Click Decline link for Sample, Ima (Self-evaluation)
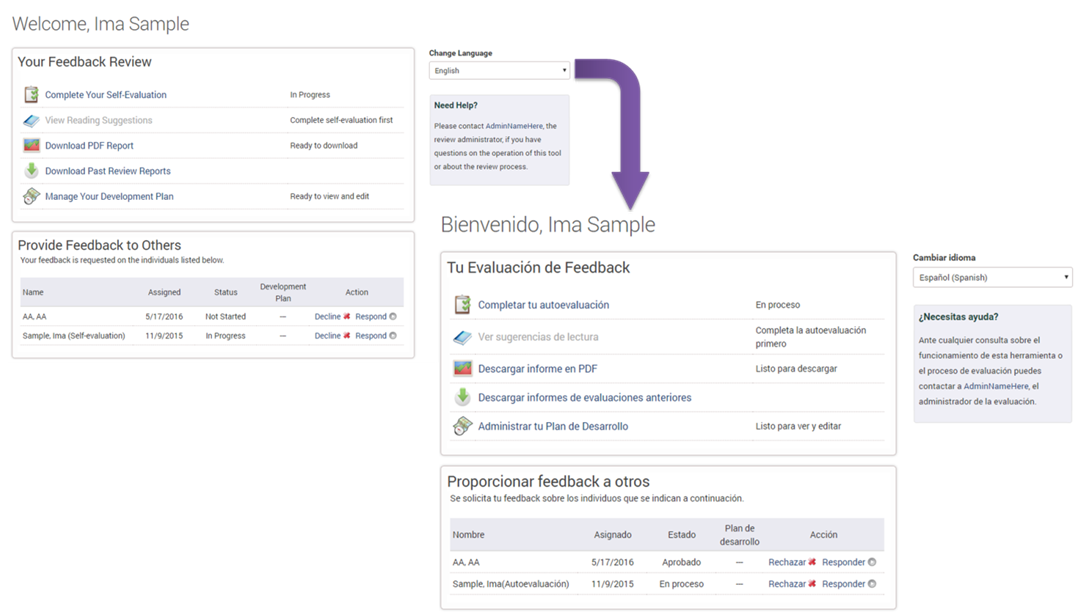The width and height of the screenshot is (1086, 616). coord(328,335)
